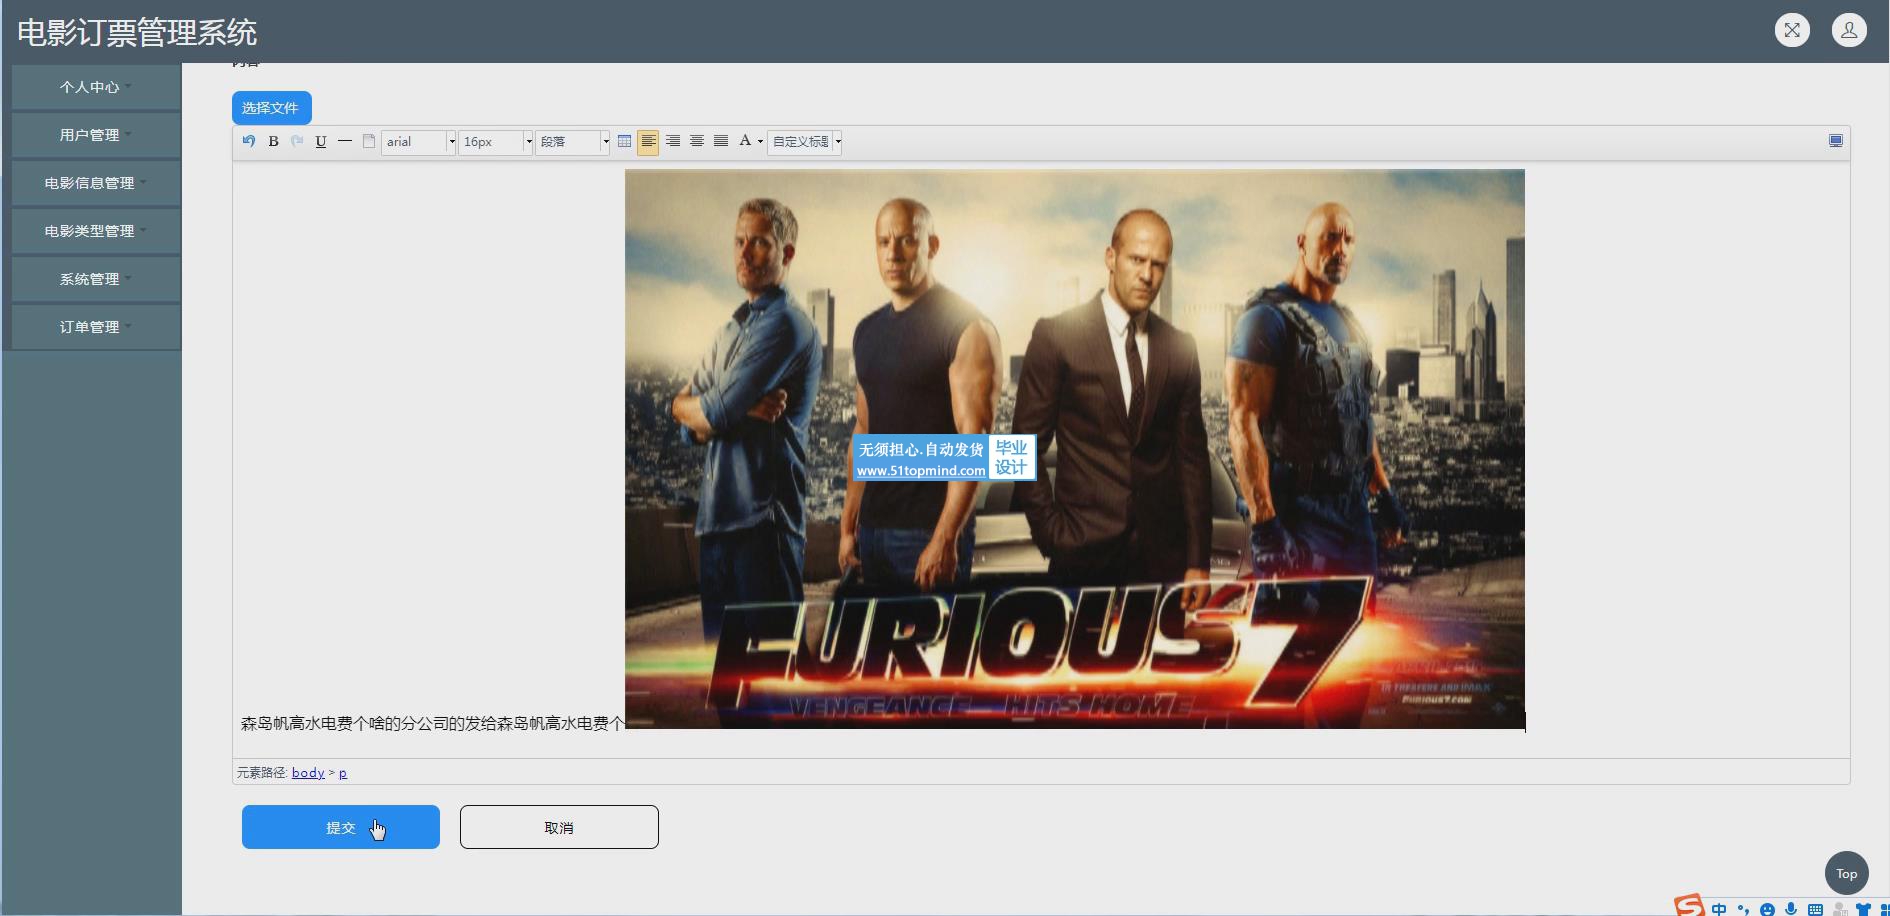Viewport: 1890px width, 916px height.
Task: Click the font color A icon
Action: click(x=745, y=141)
